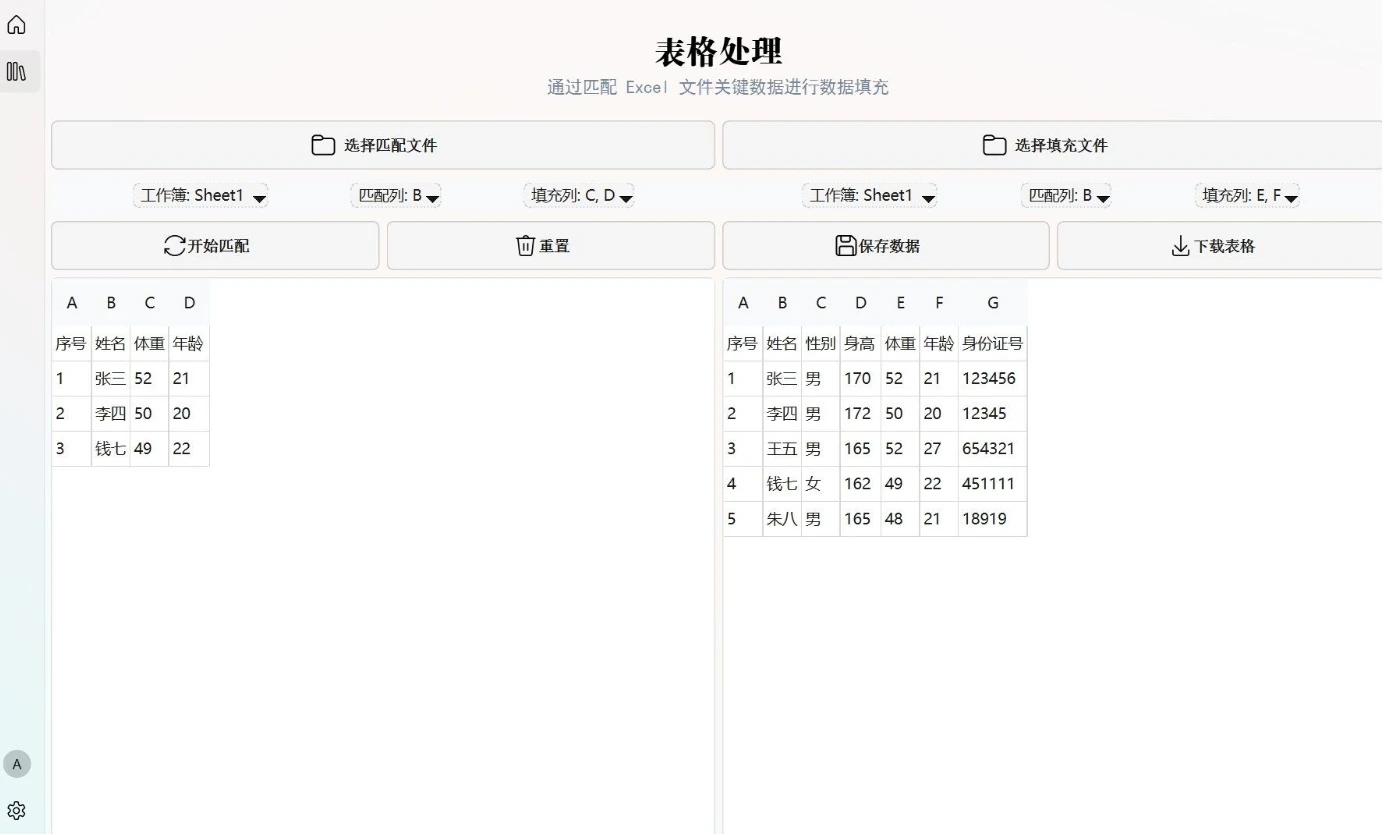Open right 匹配列: B dropdown
1385x835 pixels.
tap(1067, 196)
